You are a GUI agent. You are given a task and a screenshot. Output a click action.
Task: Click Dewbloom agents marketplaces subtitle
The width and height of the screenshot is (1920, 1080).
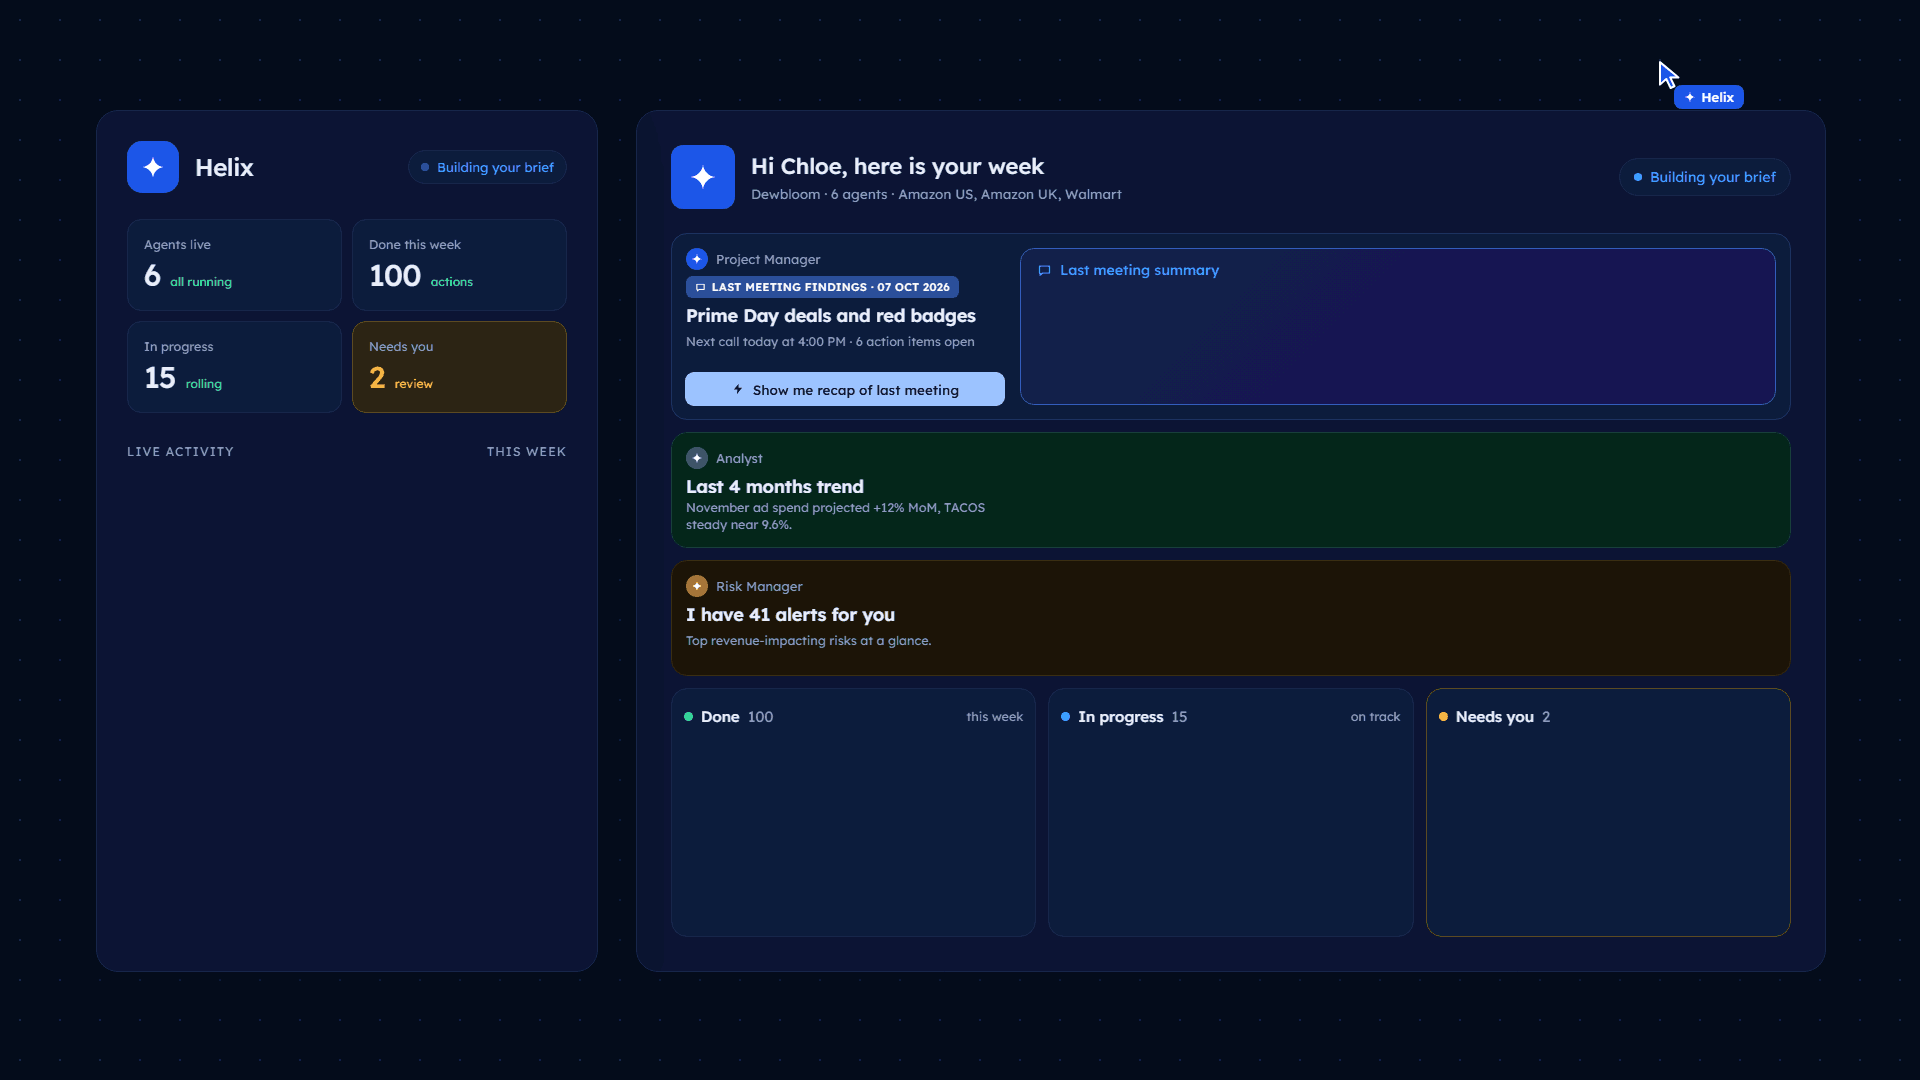[936, 194]
